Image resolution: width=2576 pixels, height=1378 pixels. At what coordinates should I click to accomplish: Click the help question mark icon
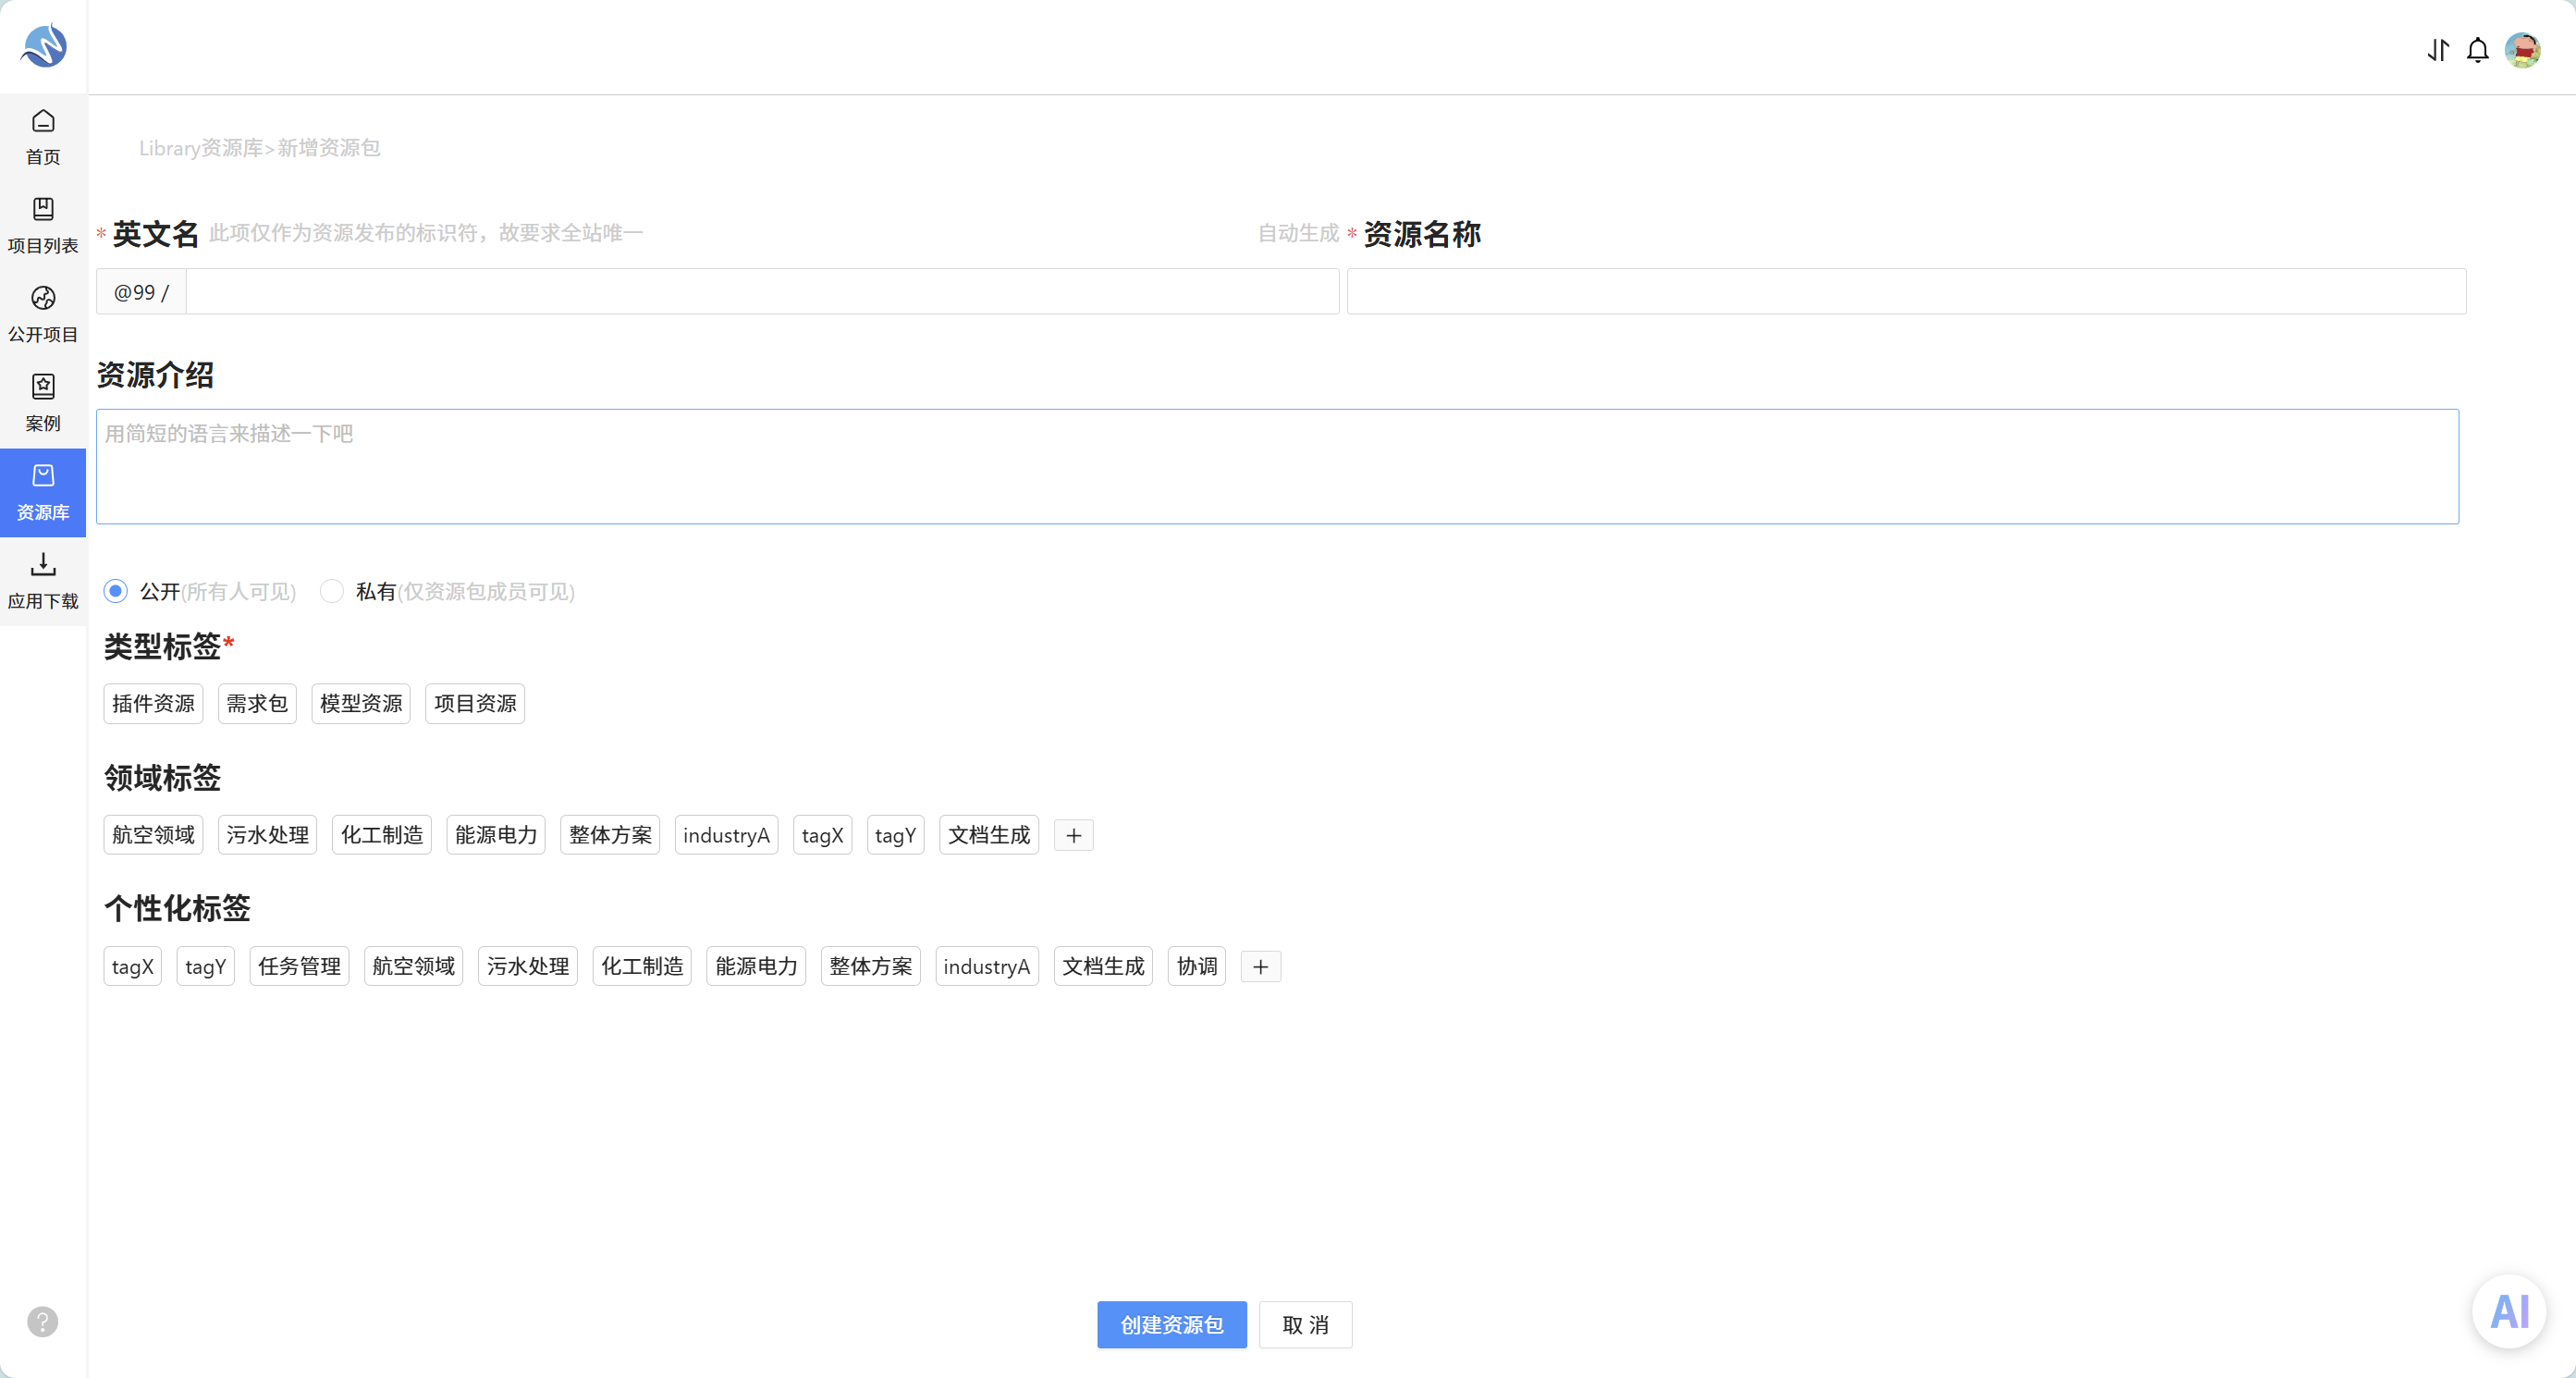(42, 1322)
